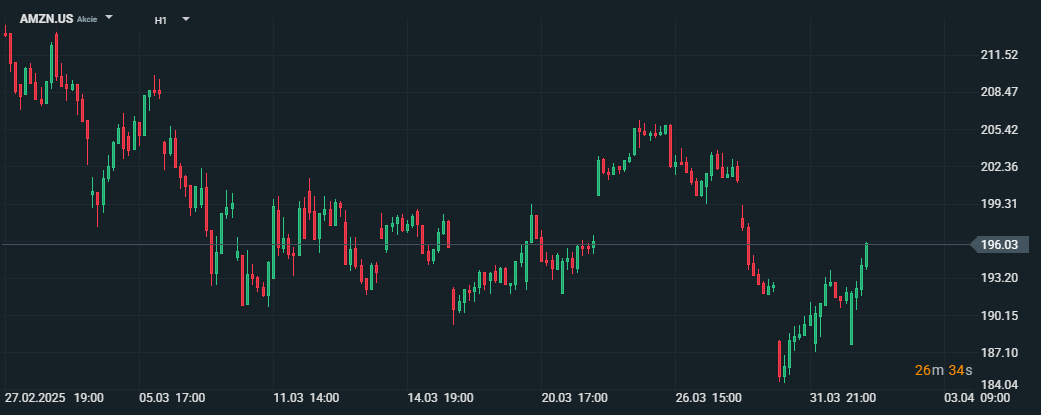Image resolution: width=1041 pixels, height=415 pixels.
Task: Click the 211.52 price axis label
Action: click(x=999, y=55)
